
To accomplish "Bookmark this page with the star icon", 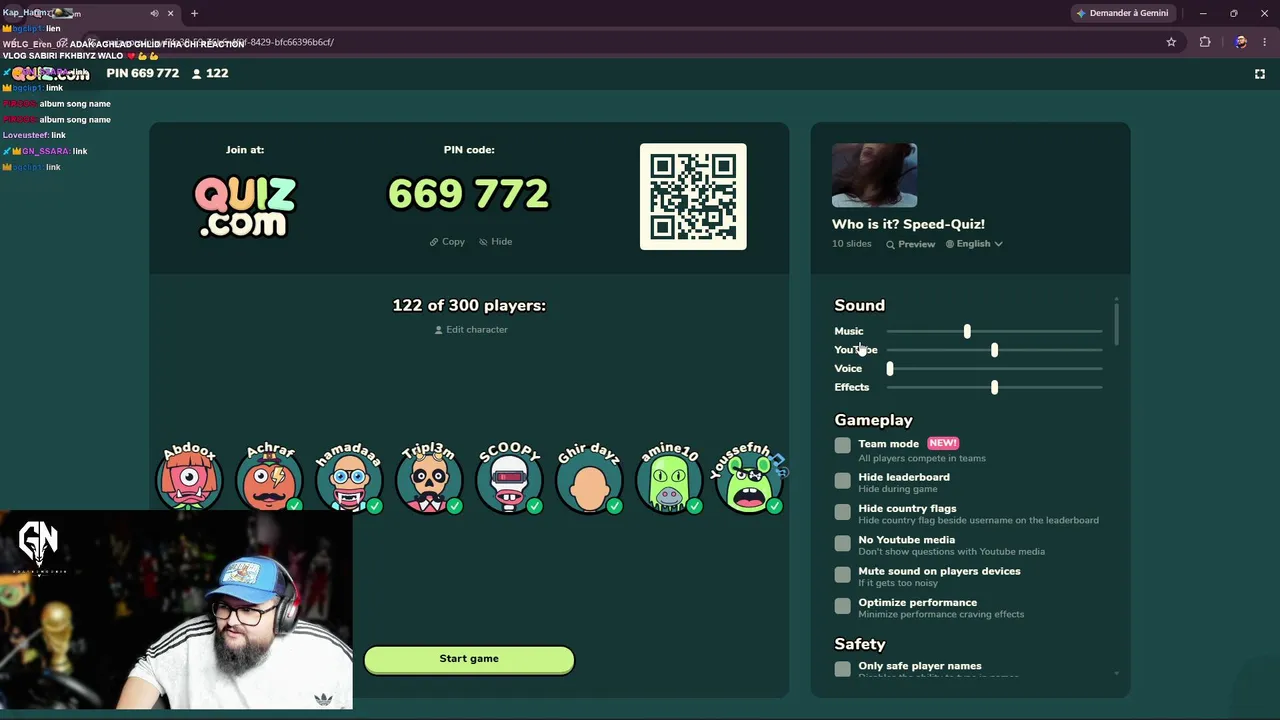I will (1171, 42).
